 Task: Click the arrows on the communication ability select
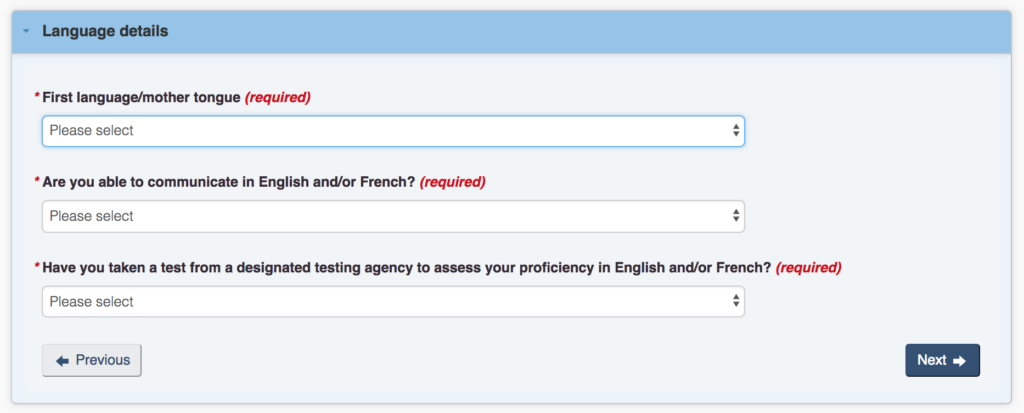pos(736,216)
